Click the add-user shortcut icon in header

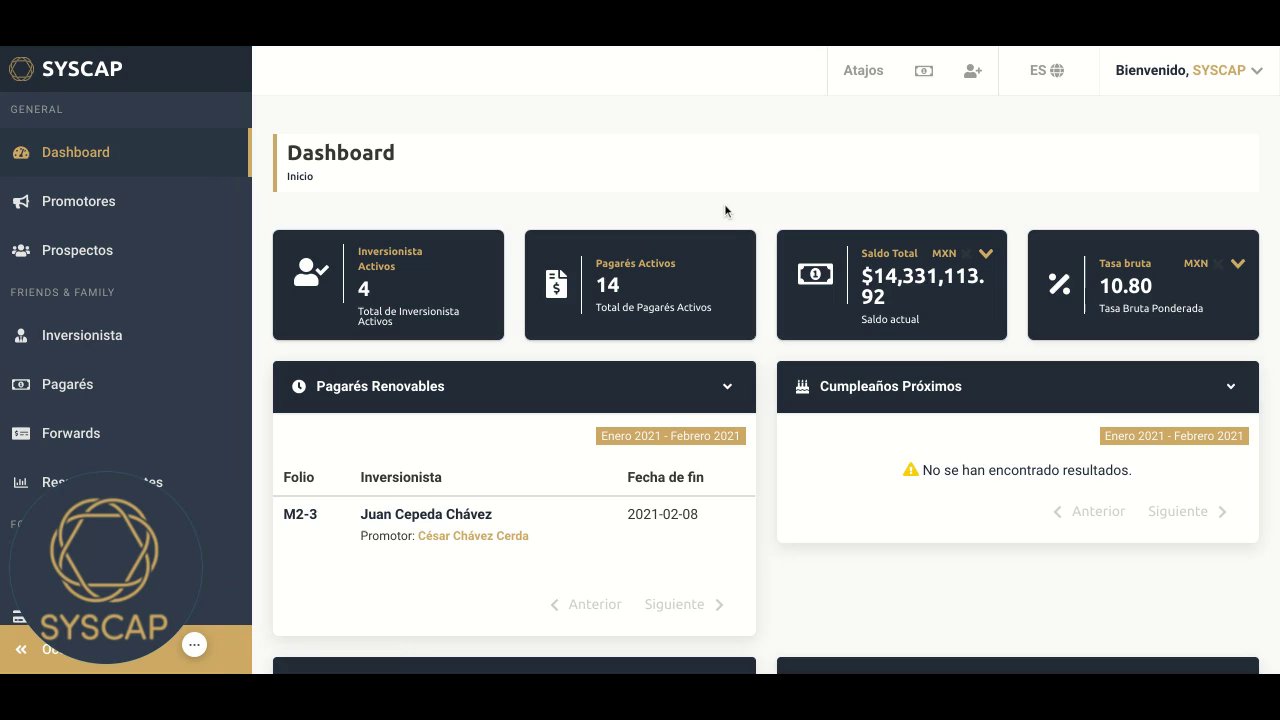point(973,71)
